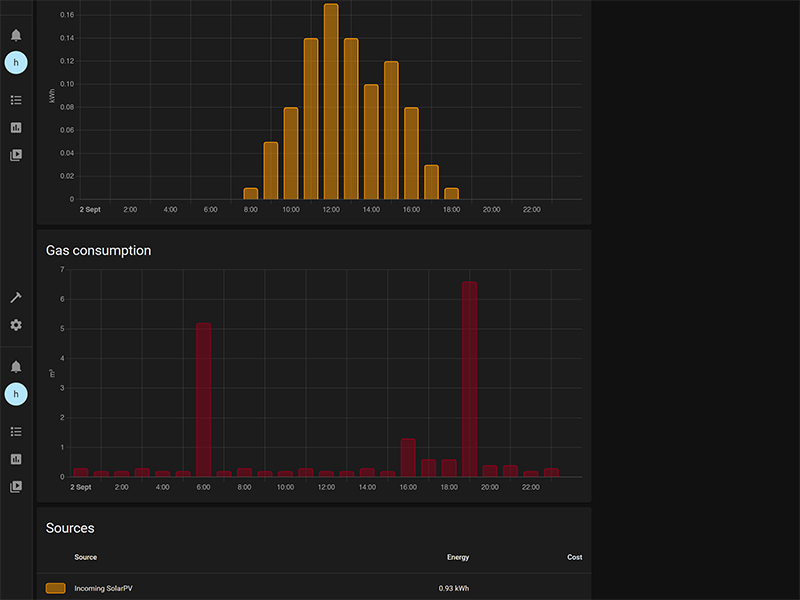800x600 pixels.
Task: Select the solar bar at 10:00 reaching 0.08
Action: [x=291, y=153]
